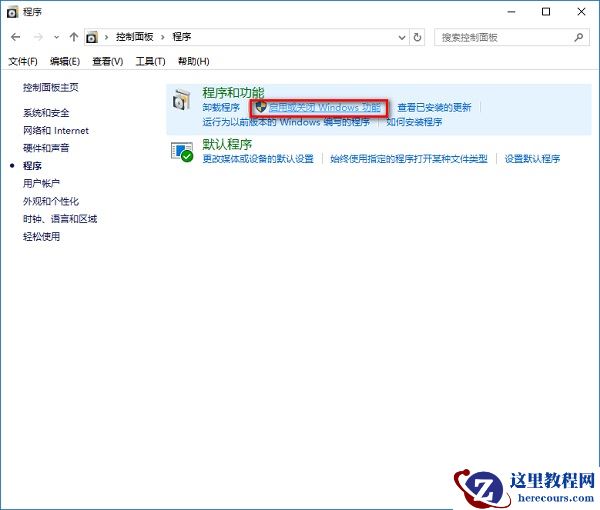
Task: Open 轻松使用 category
Action: click(x=41, y=236)
